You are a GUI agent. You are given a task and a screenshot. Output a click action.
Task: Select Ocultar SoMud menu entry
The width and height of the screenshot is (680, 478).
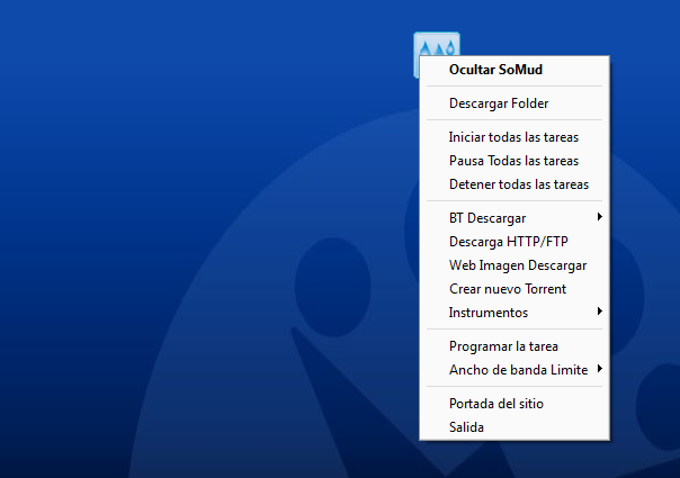(514, 70)
